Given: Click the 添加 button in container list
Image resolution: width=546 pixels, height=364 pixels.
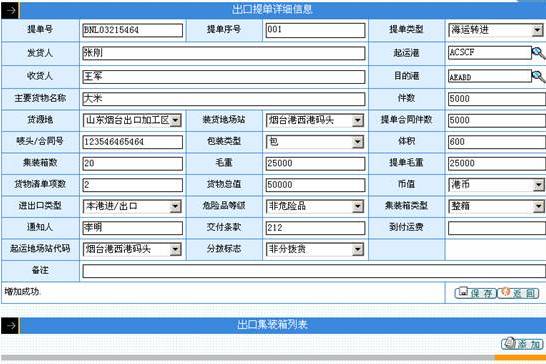Looking at the screenshot, I should (522, 344).
